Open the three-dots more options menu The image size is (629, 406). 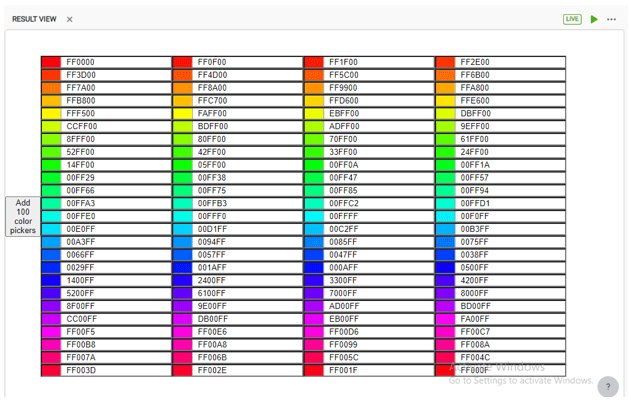[x=611, y=19]
